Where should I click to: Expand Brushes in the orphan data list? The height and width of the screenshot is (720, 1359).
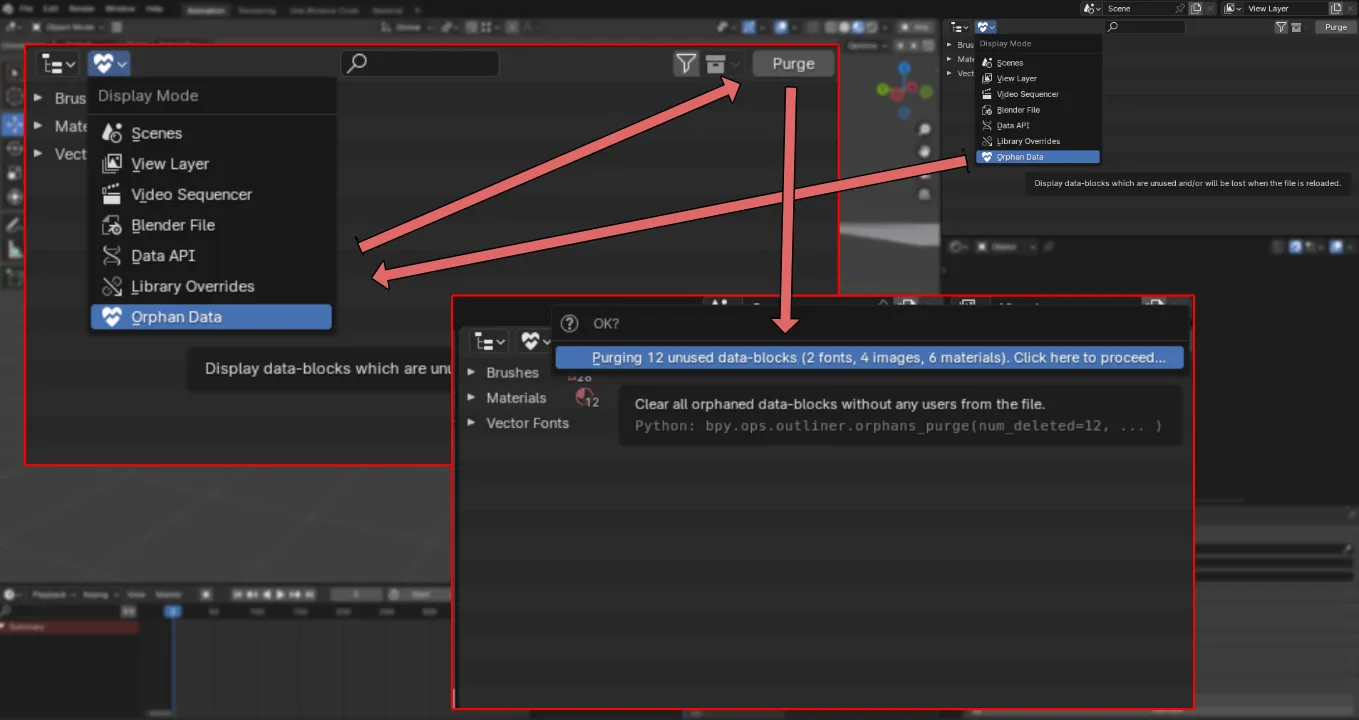(471, 372)
